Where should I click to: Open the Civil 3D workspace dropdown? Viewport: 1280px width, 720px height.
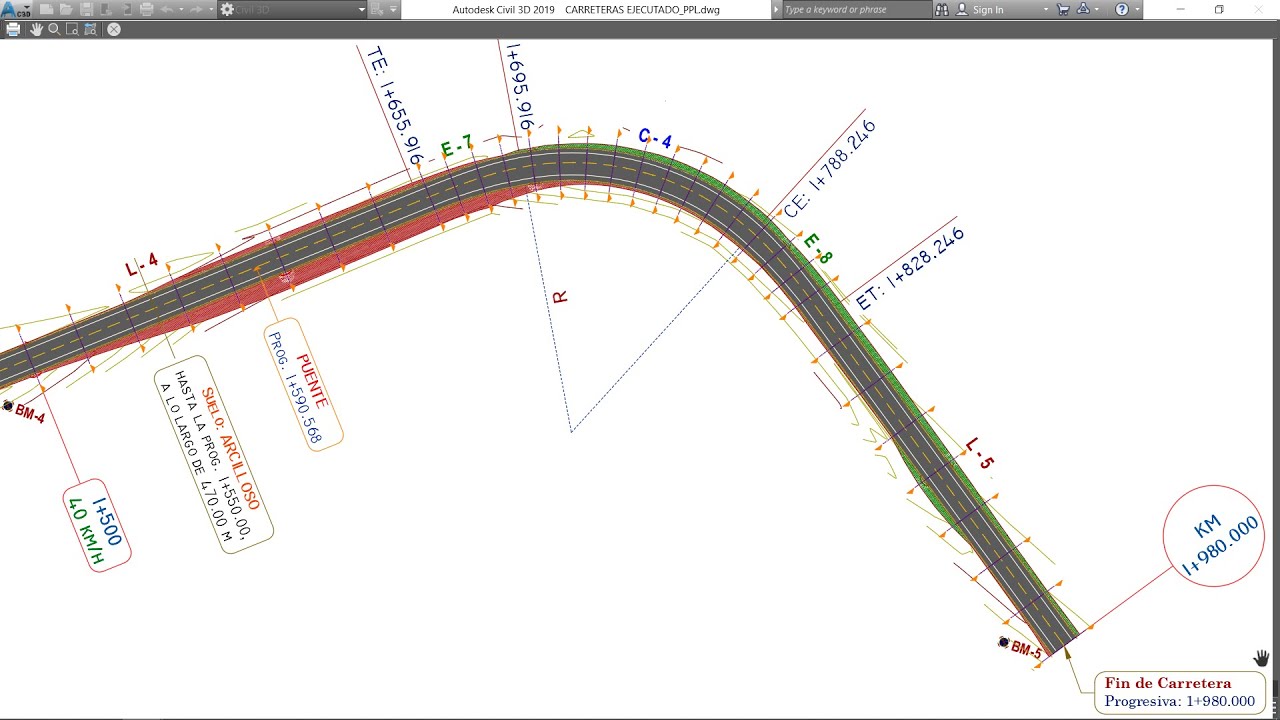click(293, 9)
